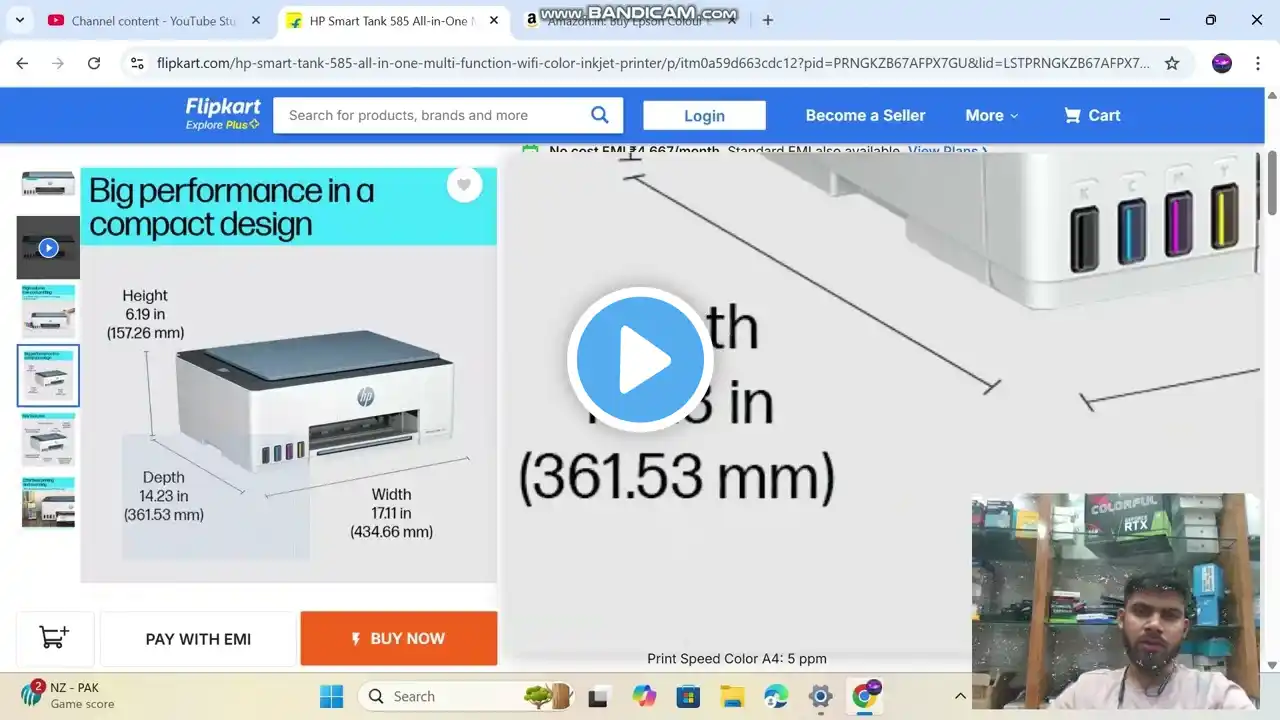The width and height of the screenshot is (1280, 720).
Task: Open Task View on the taskbar
Action: point(598,696)
